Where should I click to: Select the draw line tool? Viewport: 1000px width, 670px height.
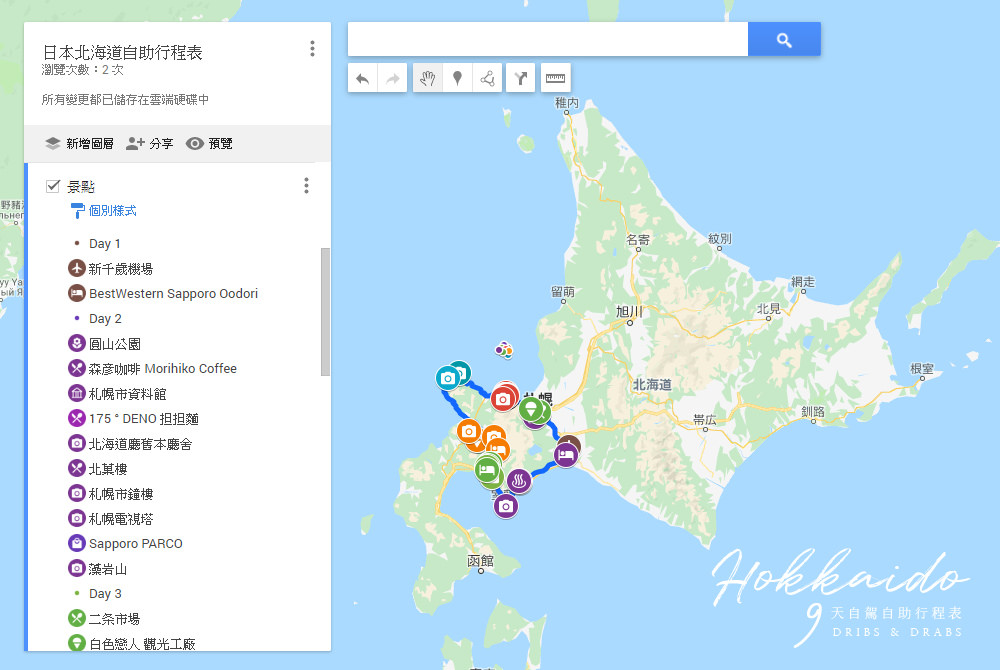pyautogui.click(x=487, y=78)
